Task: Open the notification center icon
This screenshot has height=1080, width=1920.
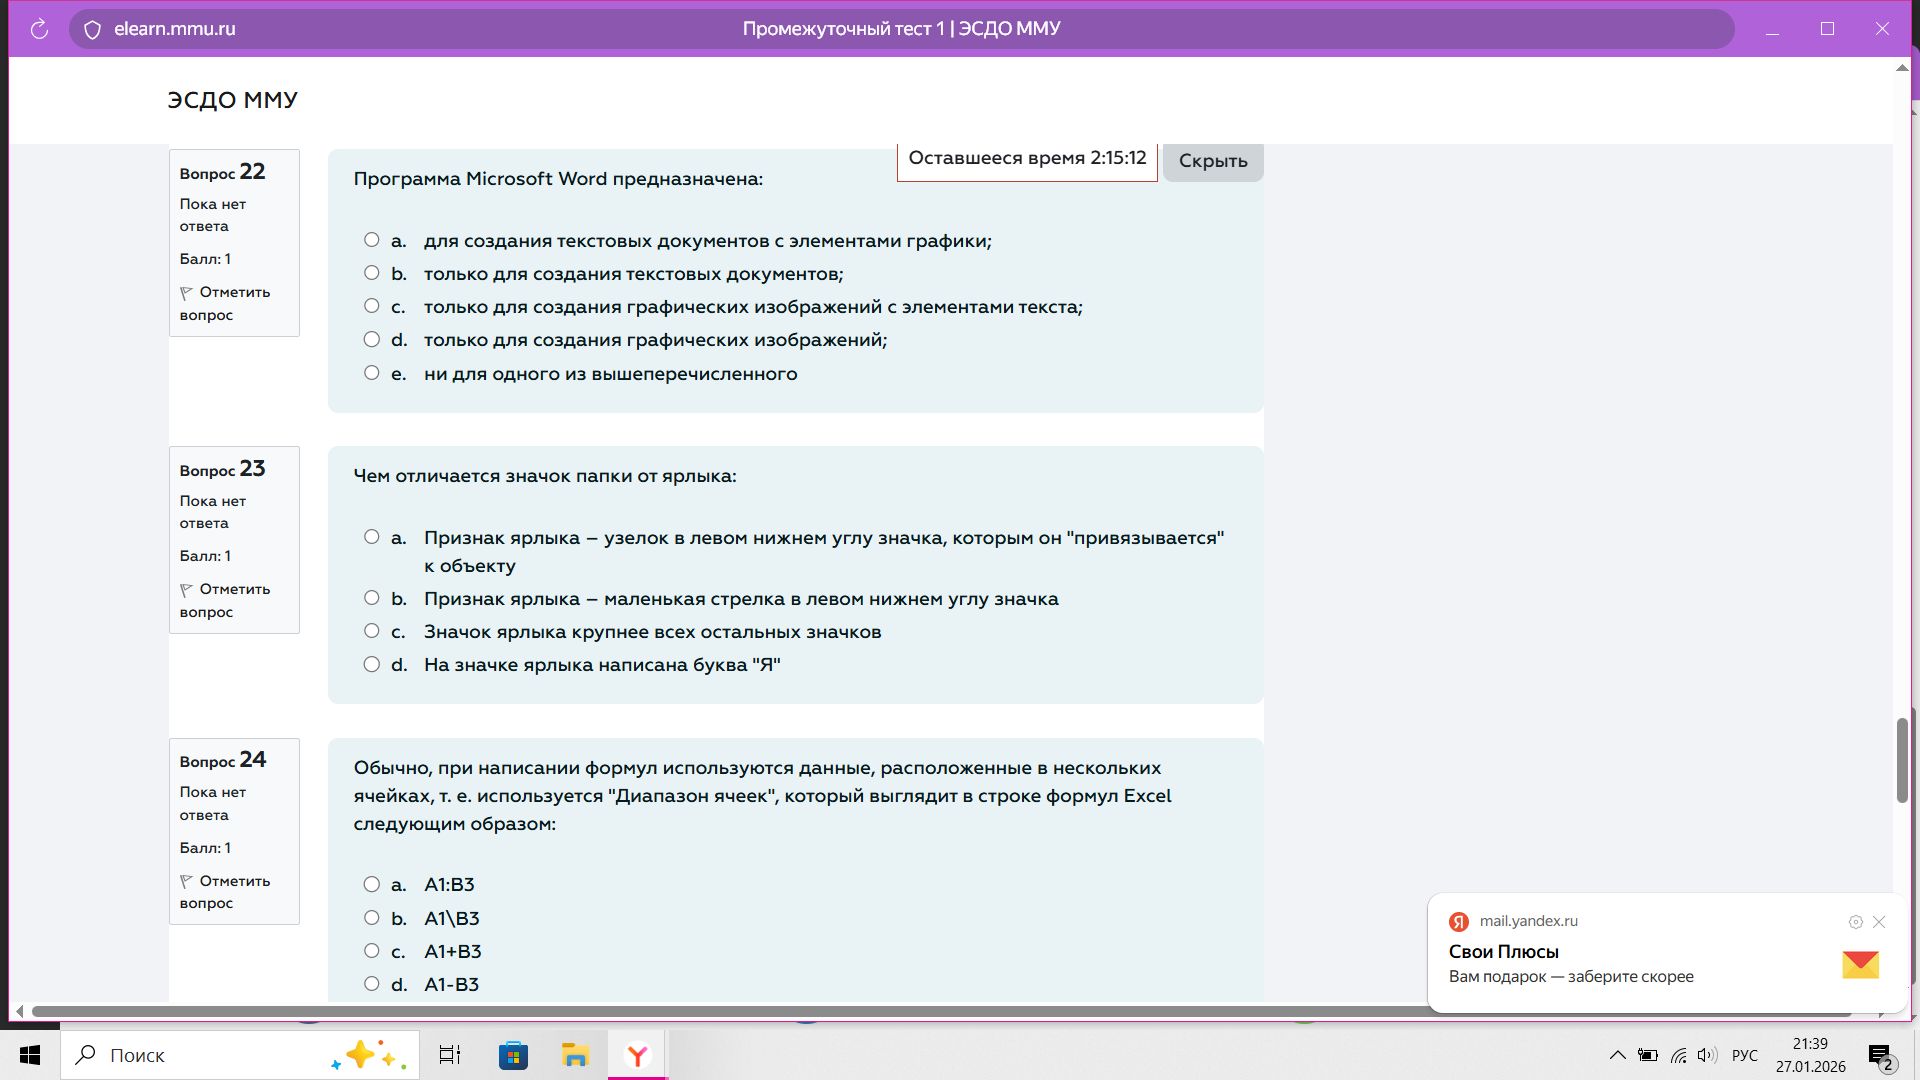Action: pos(1880,1056)
